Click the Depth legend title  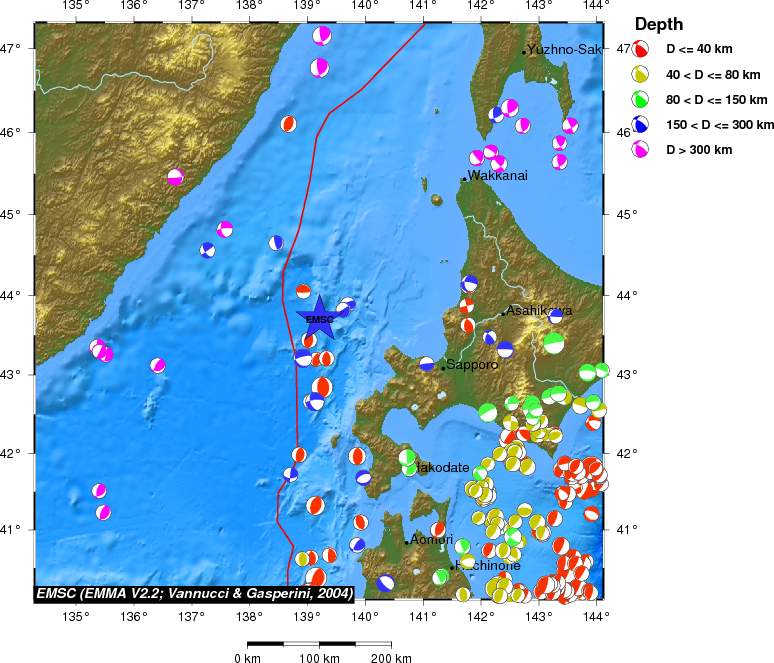click(659, 24)
